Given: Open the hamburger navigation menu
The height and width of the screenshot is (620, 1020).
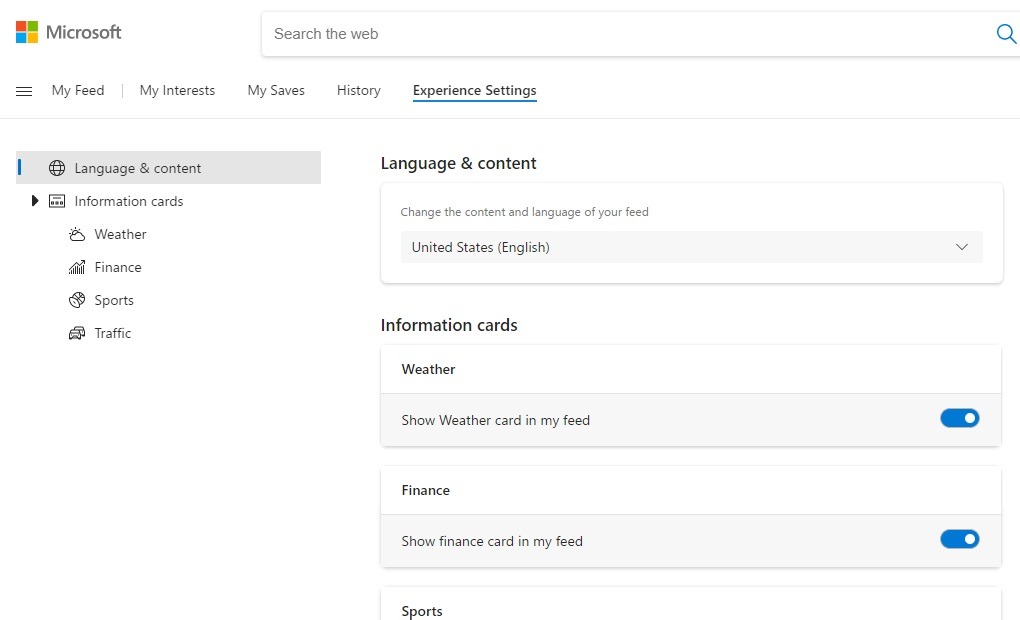Looking at the screenshot, I should point(24,91).
